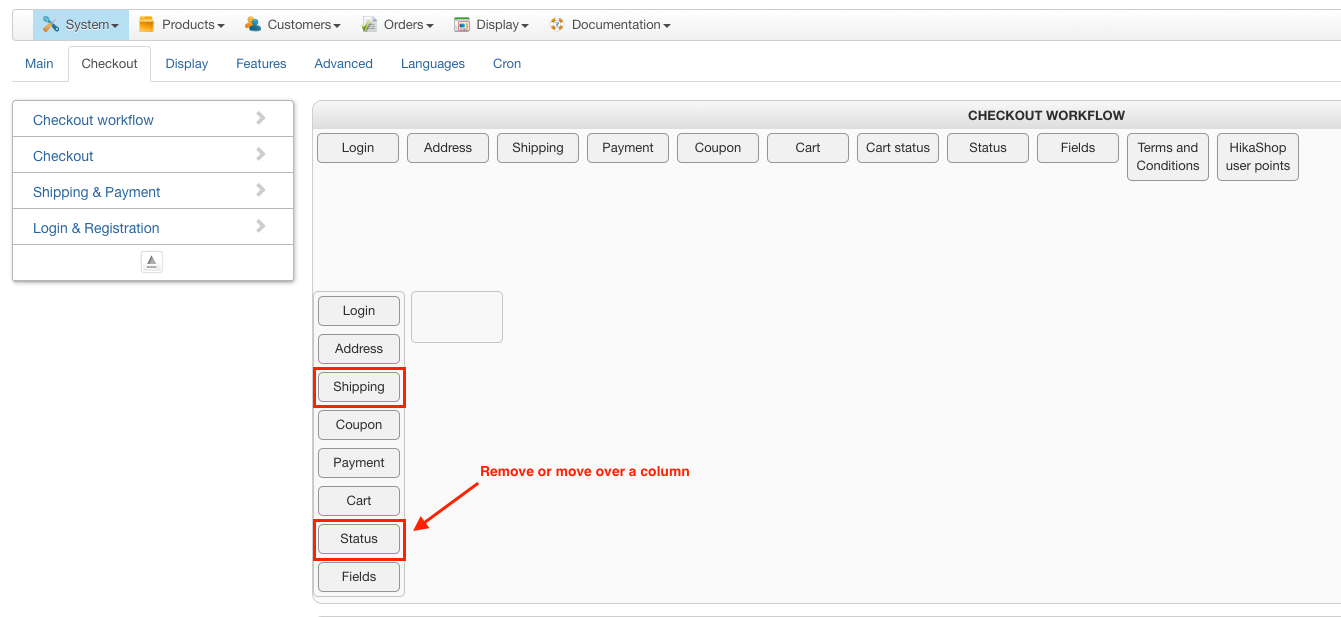The image size is (1341, 617).
Task: Expand the Login & Registration chevron
Action: [x=260, y=226]
